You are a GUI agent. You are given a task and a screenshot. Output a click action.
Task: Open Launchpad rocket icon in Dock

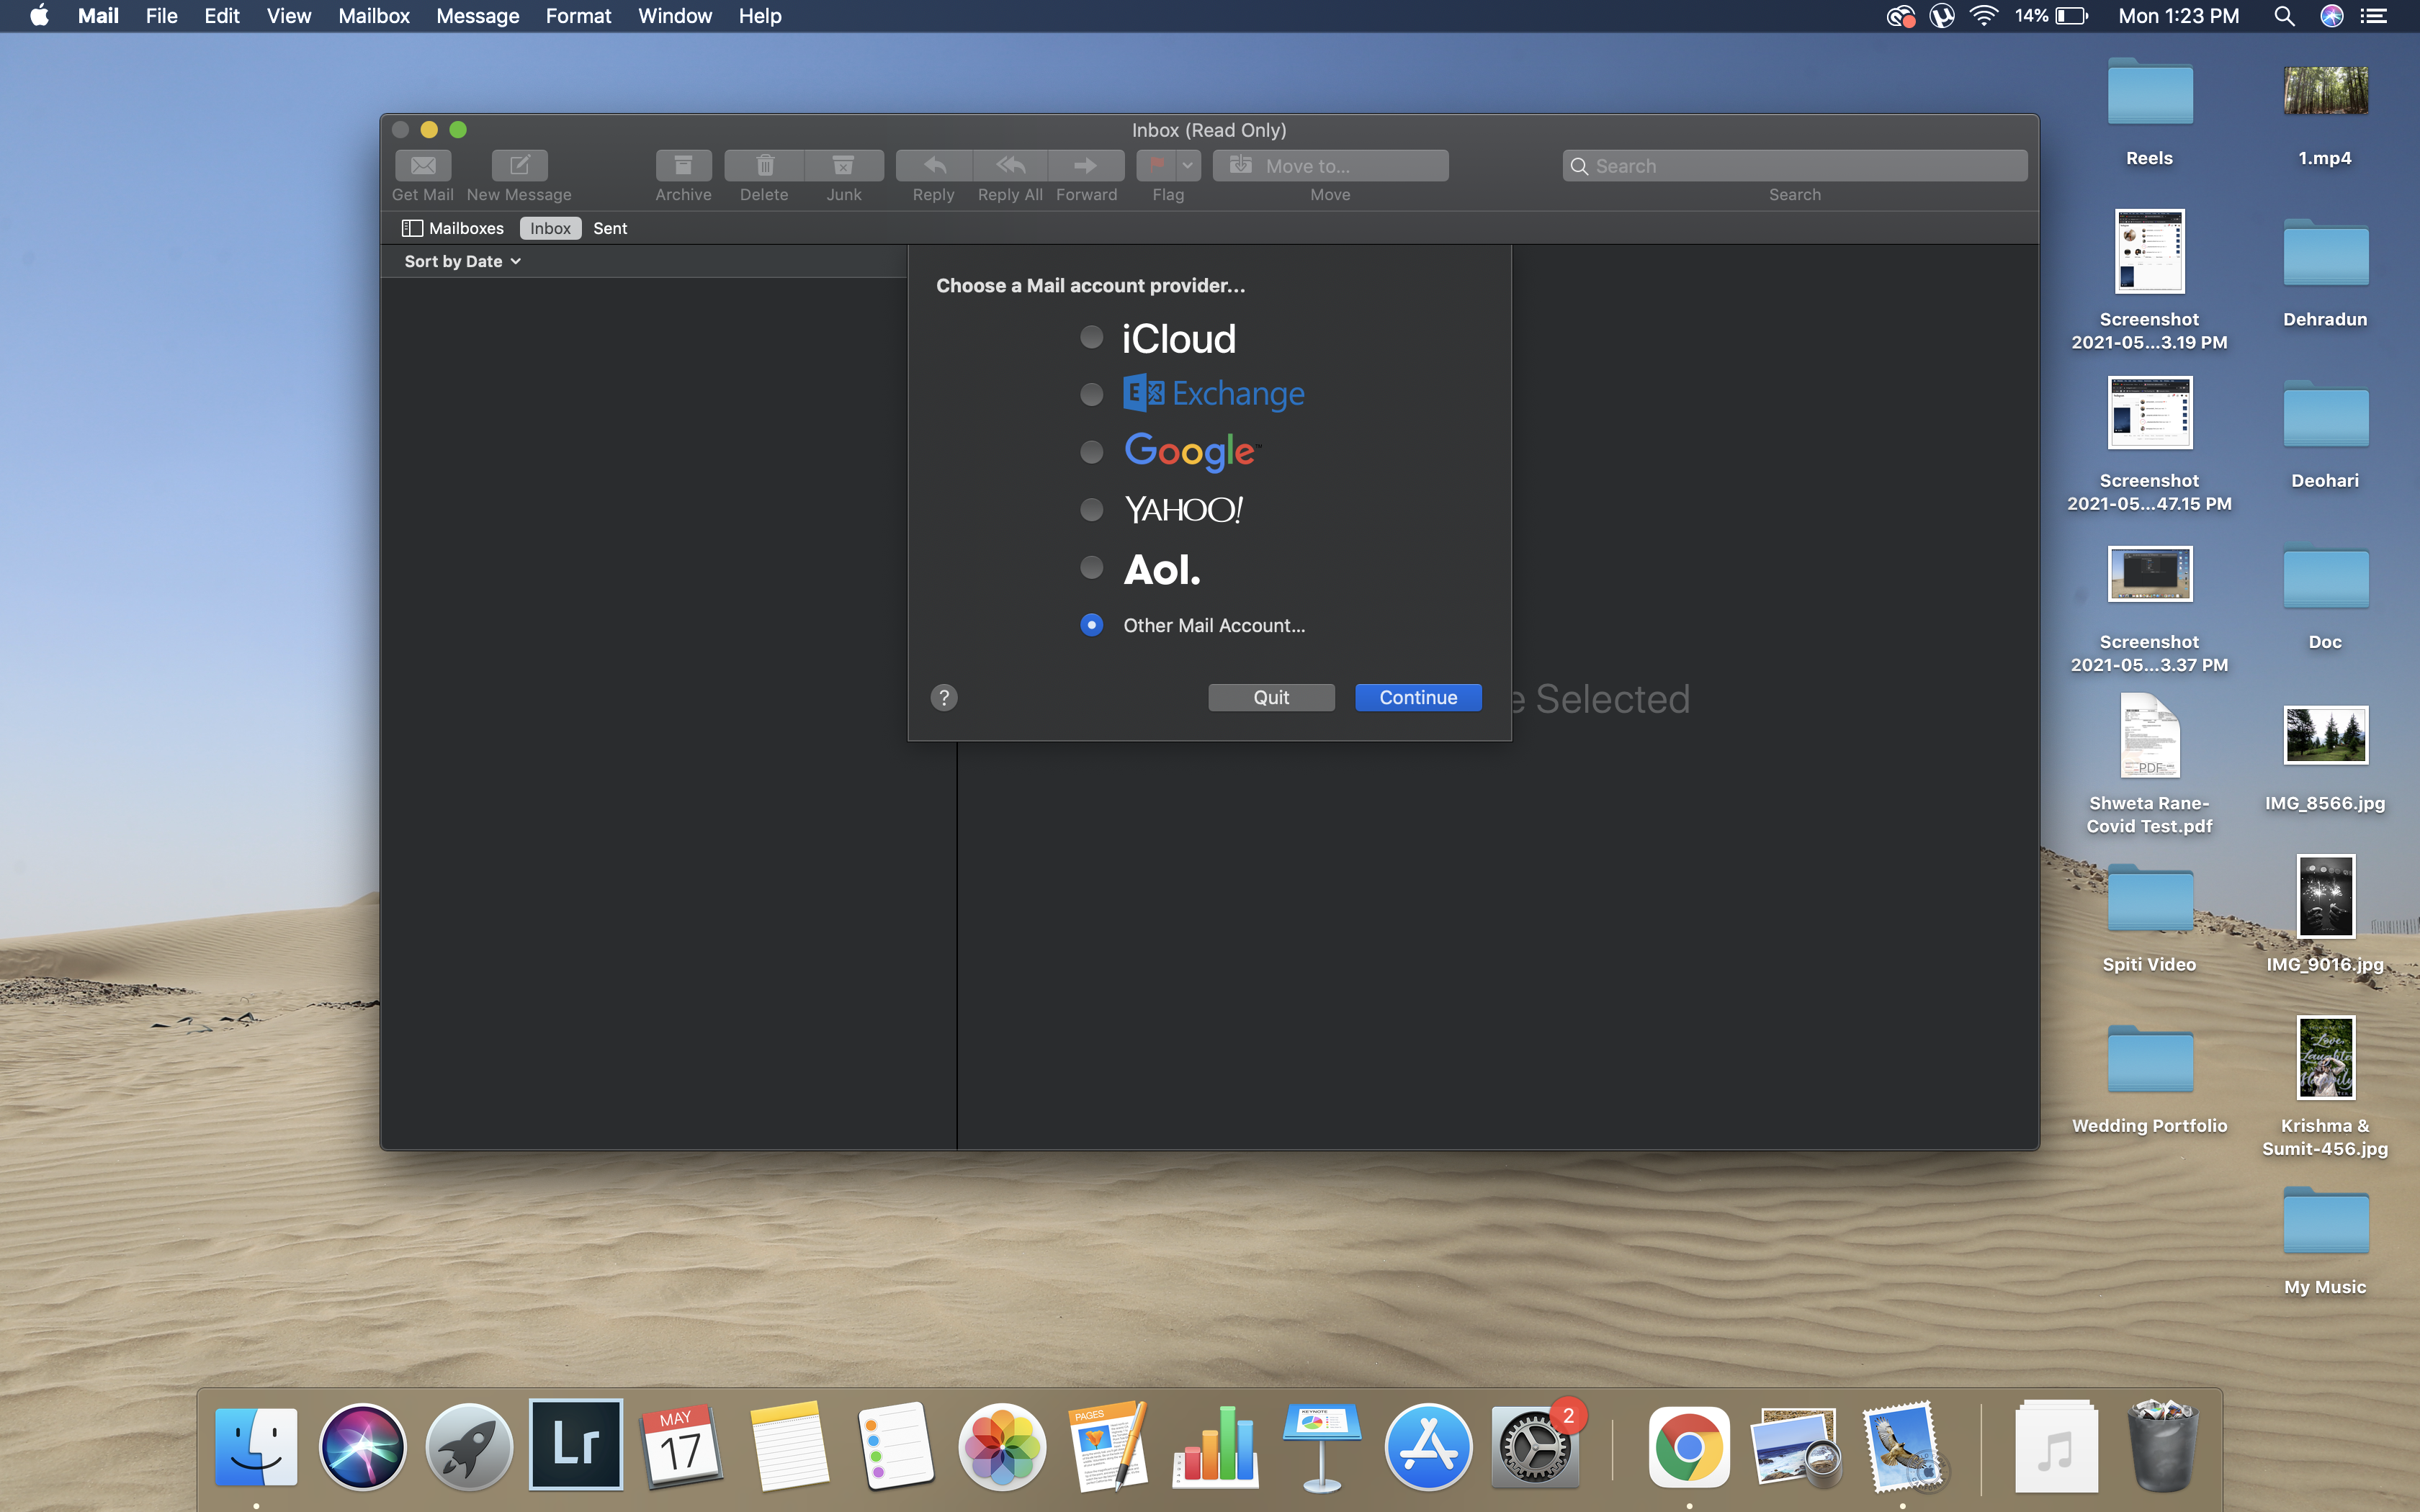pyautogui.click(x=469, y=1446)
